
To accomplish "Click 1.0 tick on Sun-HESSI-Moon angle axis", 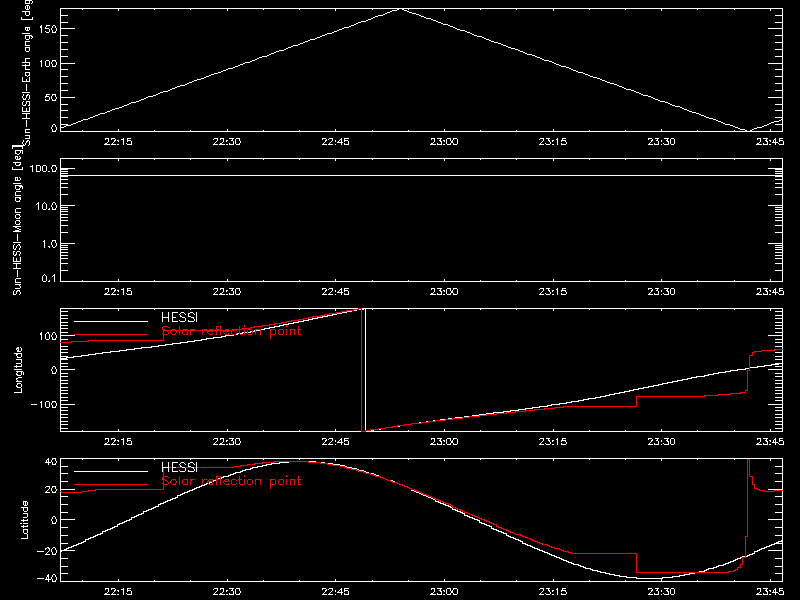I will pyautogui.click(x=49, y=244).
